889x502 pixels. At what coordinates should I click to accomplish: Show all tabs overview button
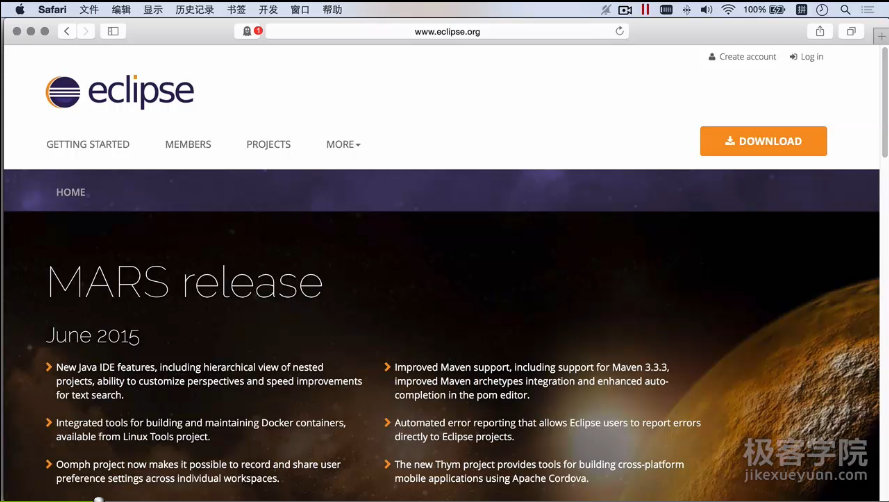tap(851, 31)
